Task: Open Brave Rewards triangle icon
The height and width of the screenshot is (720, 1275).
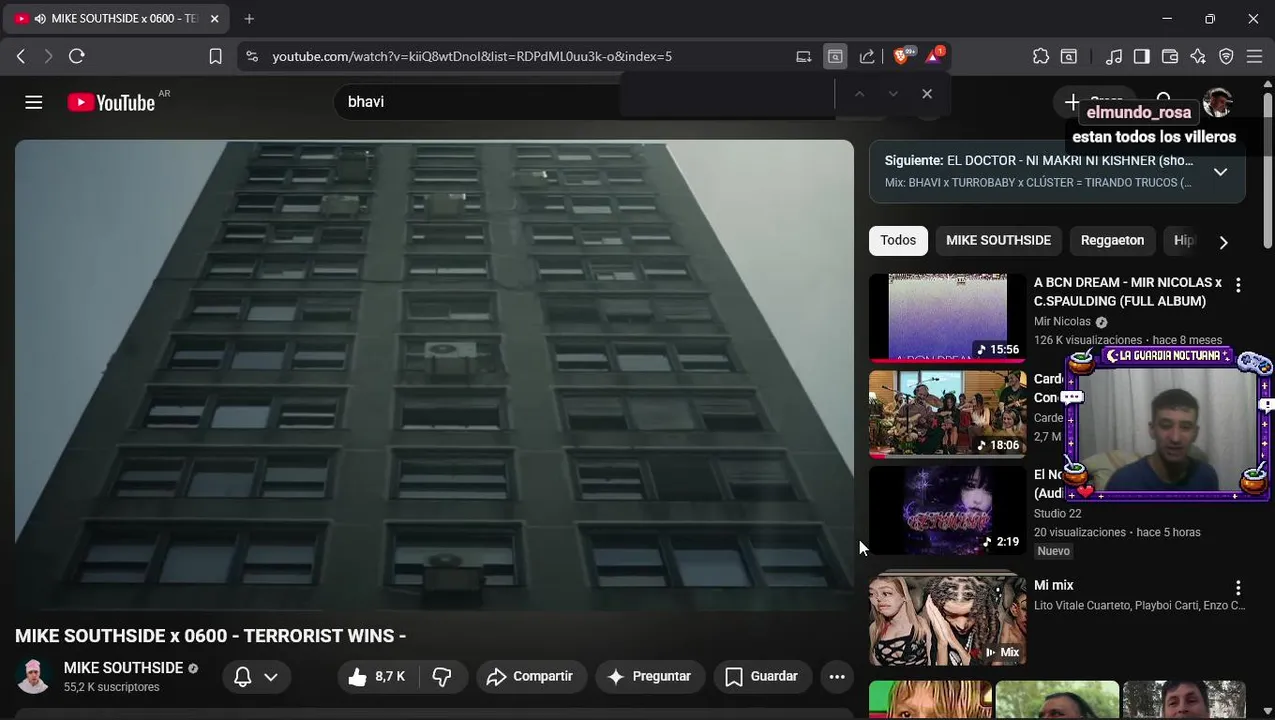Action: coord(934,57)
